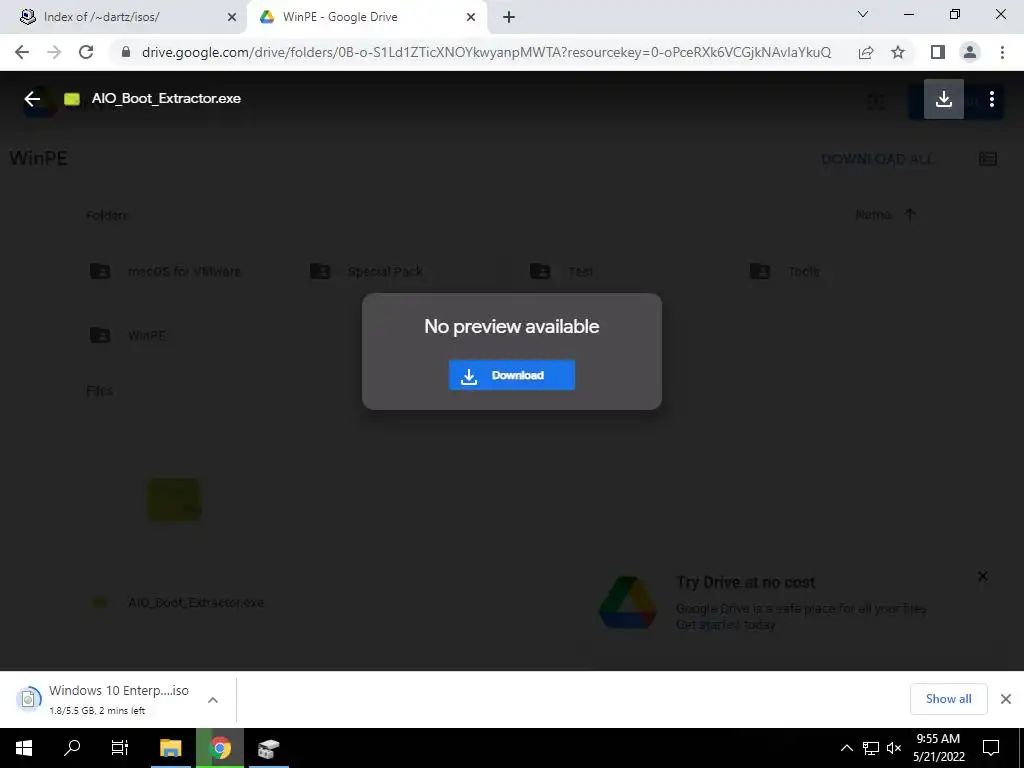This screenshot has width=1024, height=768.
Task: Click the muted volume icon in system tray
Action: pyautogui.click(x=894, y=748)
